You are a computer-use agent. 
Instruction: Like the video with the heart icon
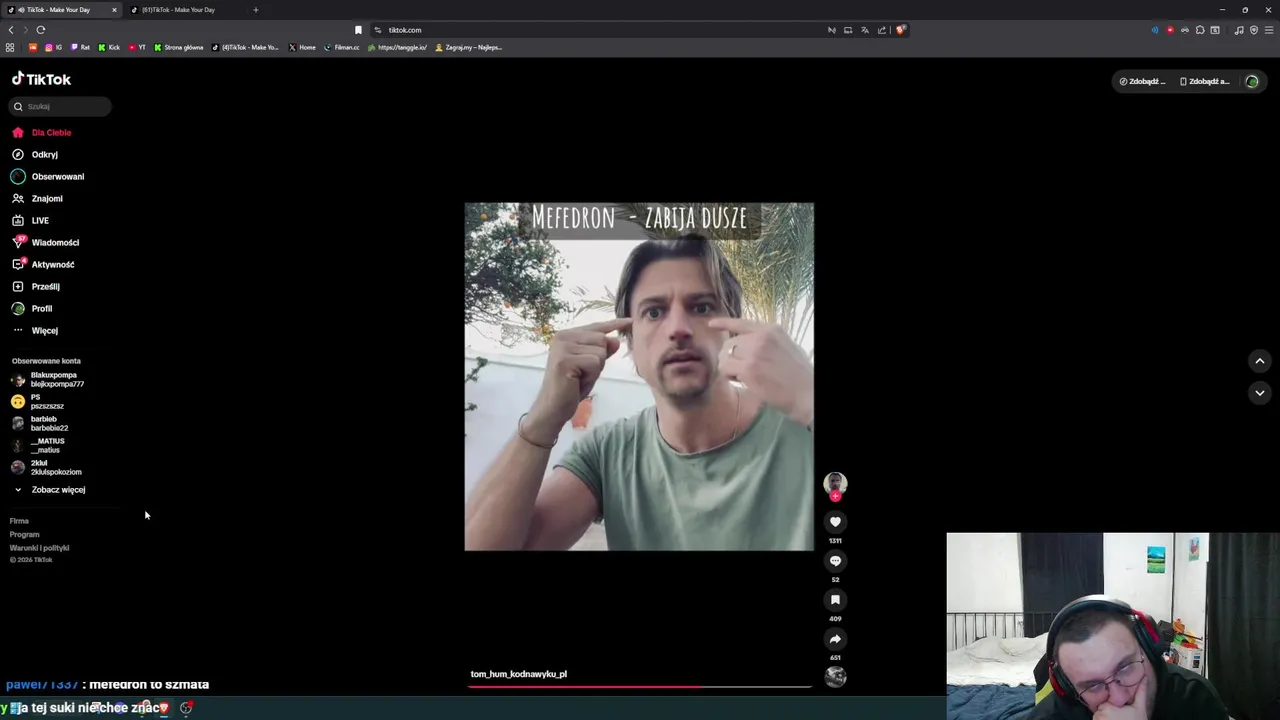point(835,522)
